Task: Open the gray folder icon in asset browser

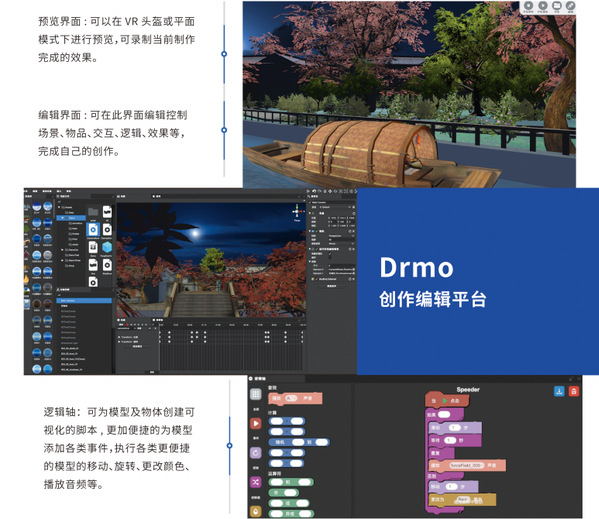Action: pos(93,212)
